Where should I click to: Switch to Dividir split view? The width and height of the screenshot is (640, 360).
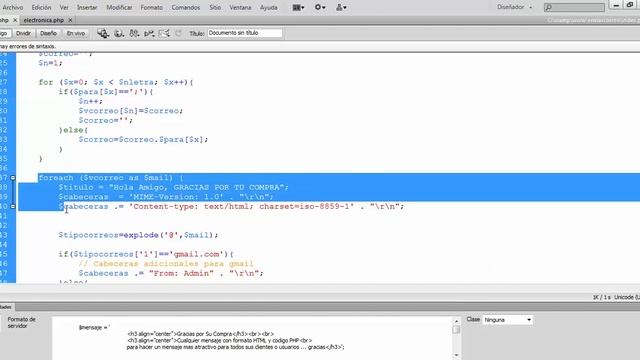[23, 33]
